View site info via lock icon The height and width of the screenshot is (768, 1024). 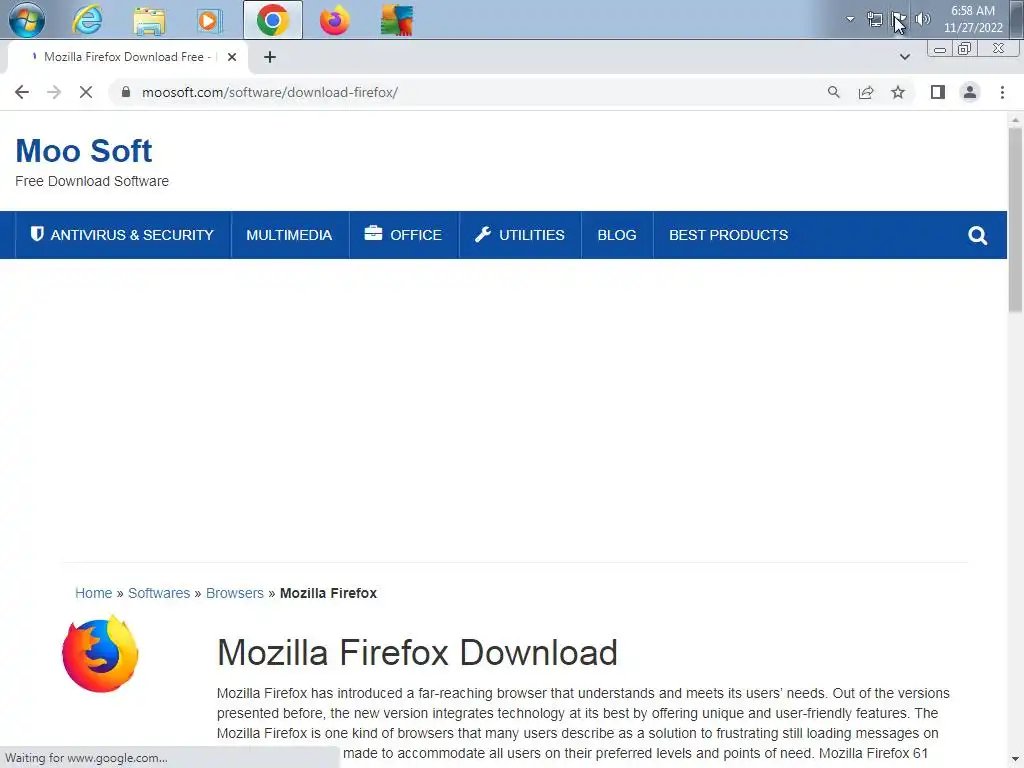126,92
